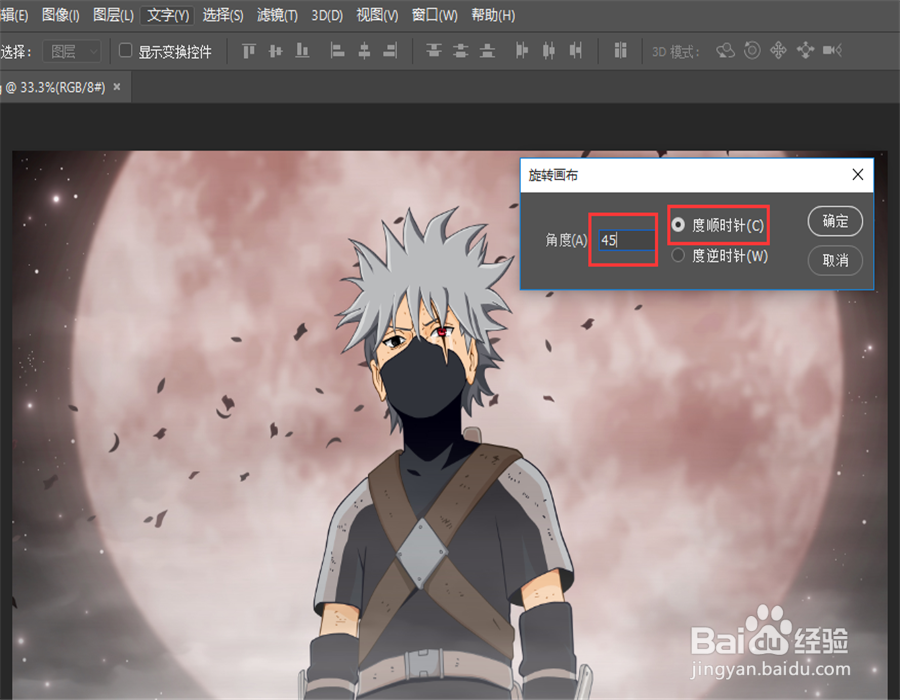The height and width of the screenshot is (700, 900).
Task: Open the 文字(Y) menu
Action: pos(168,15)
